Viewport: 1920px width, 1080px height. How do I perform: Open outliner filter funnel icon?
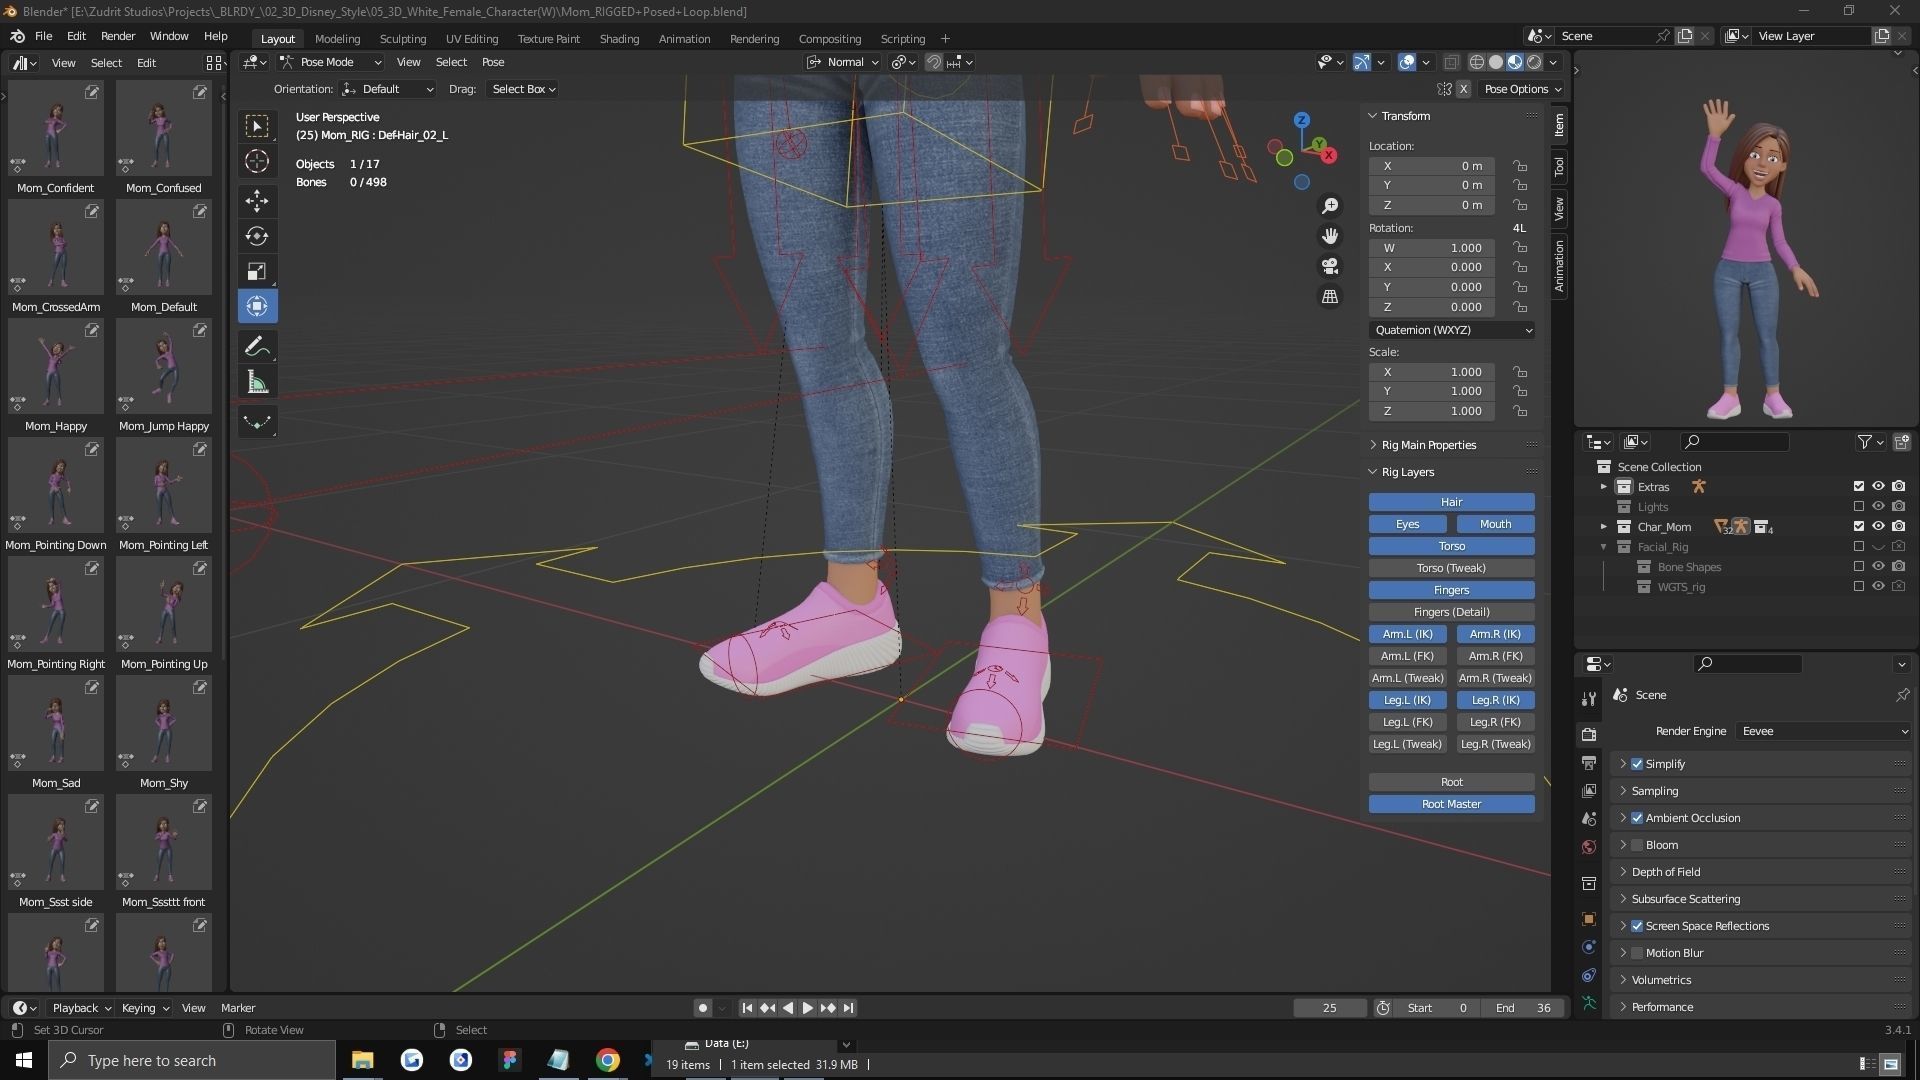point(1865,442)
